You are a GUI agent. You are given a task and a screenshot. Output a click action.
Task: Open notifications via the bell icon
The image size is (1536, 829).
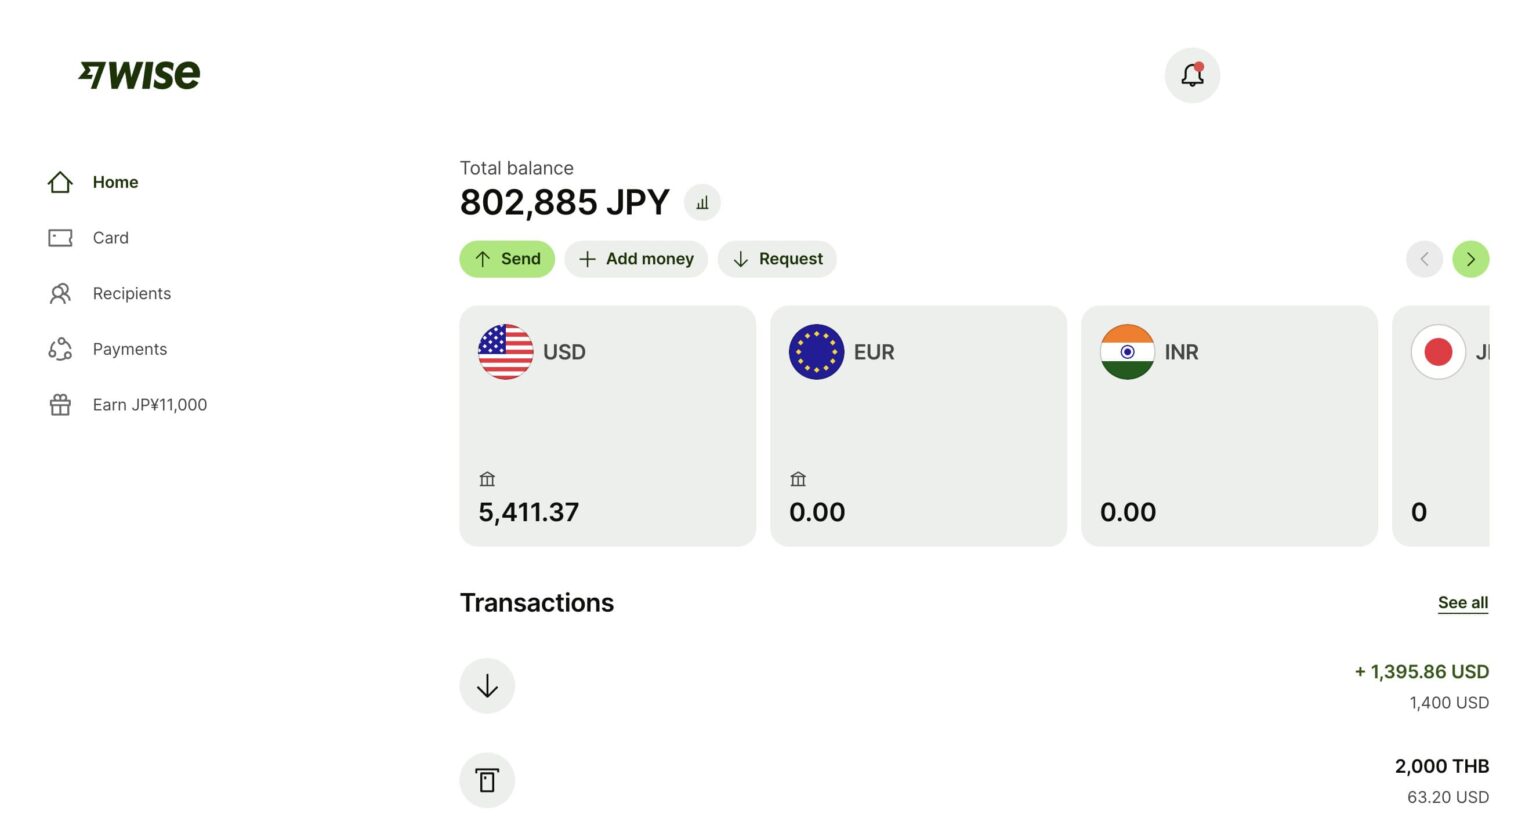pos(1192,74)
